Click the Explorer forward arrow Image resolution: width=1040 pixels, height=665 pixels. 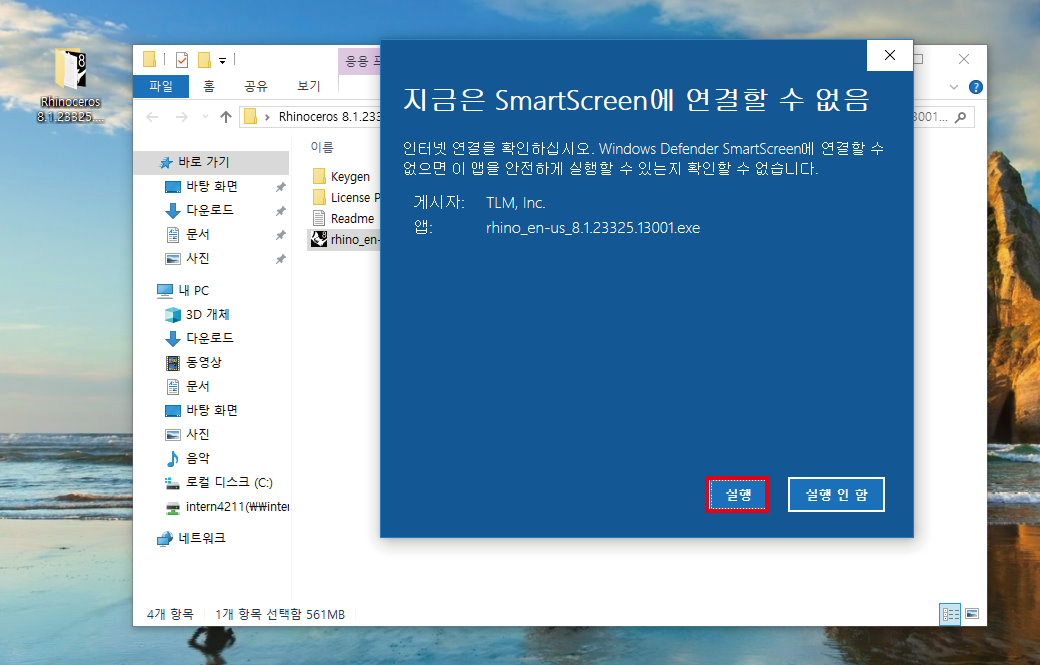tap(182, 117)
